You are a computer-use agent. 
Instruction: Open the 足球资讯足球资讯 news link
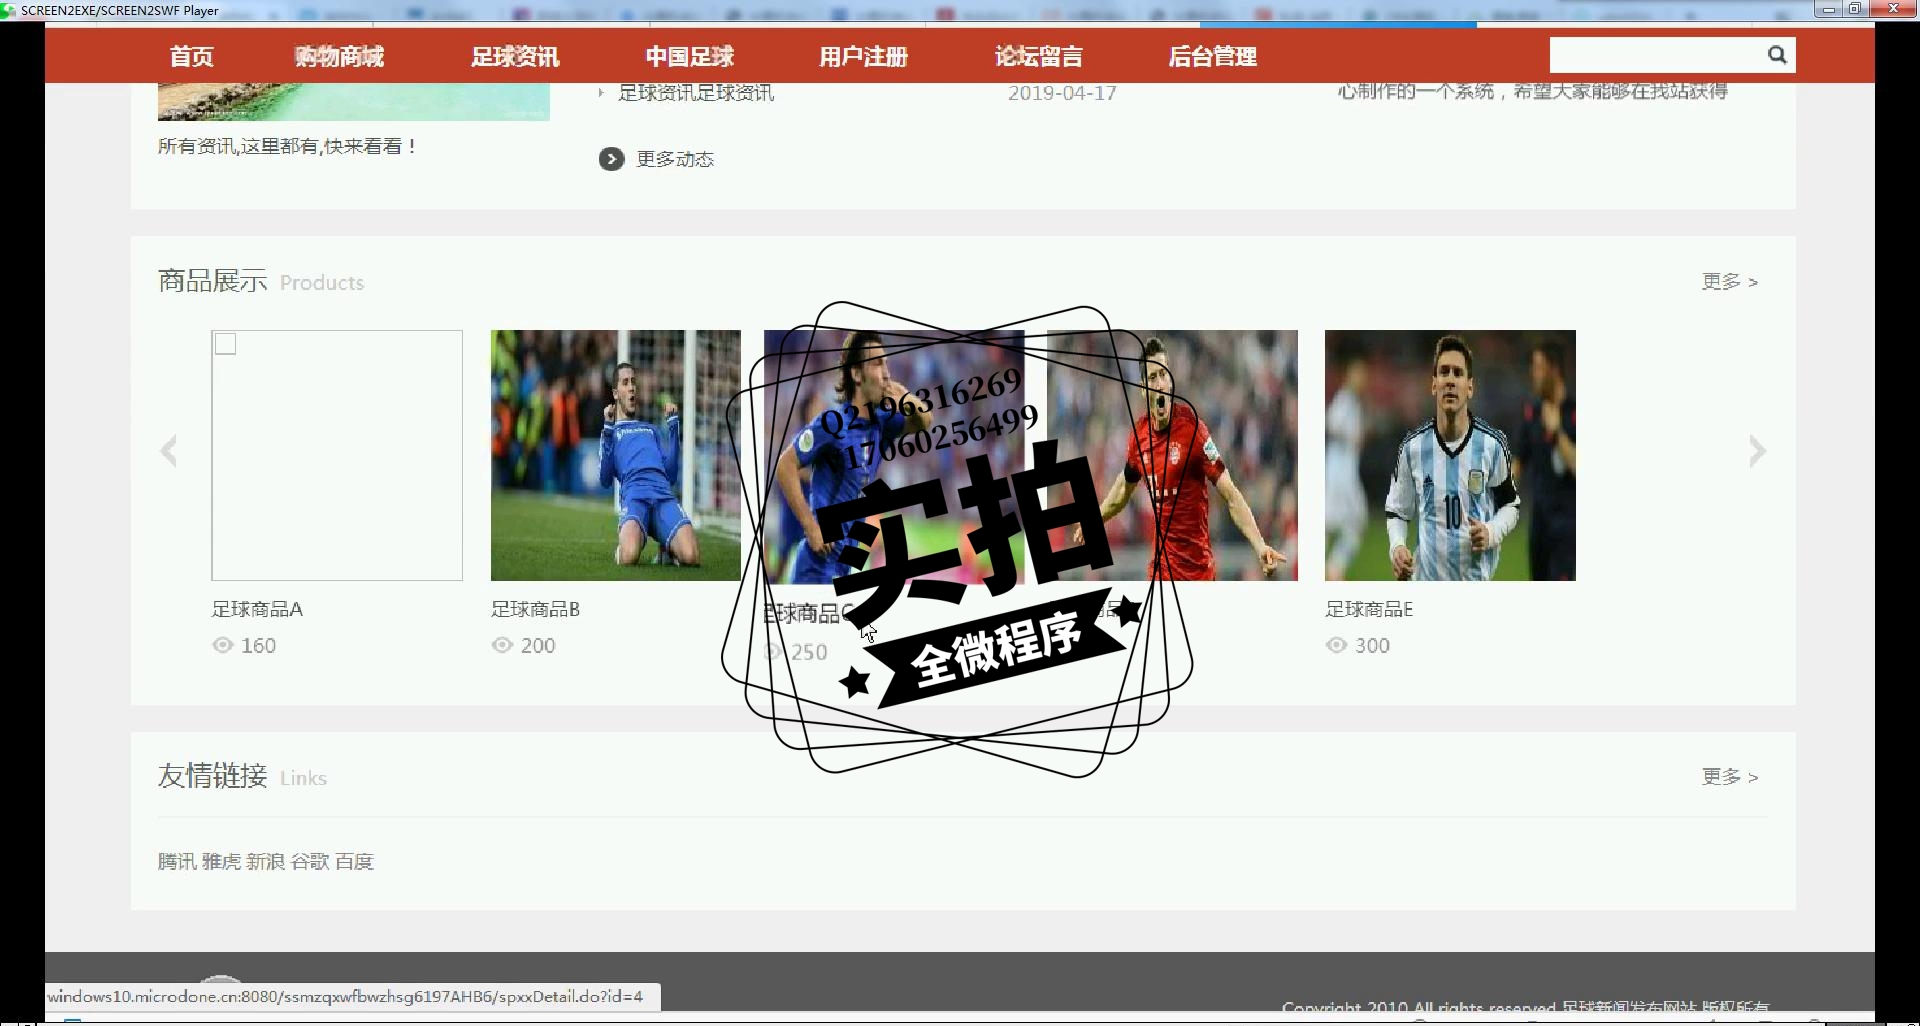point(696,93)
